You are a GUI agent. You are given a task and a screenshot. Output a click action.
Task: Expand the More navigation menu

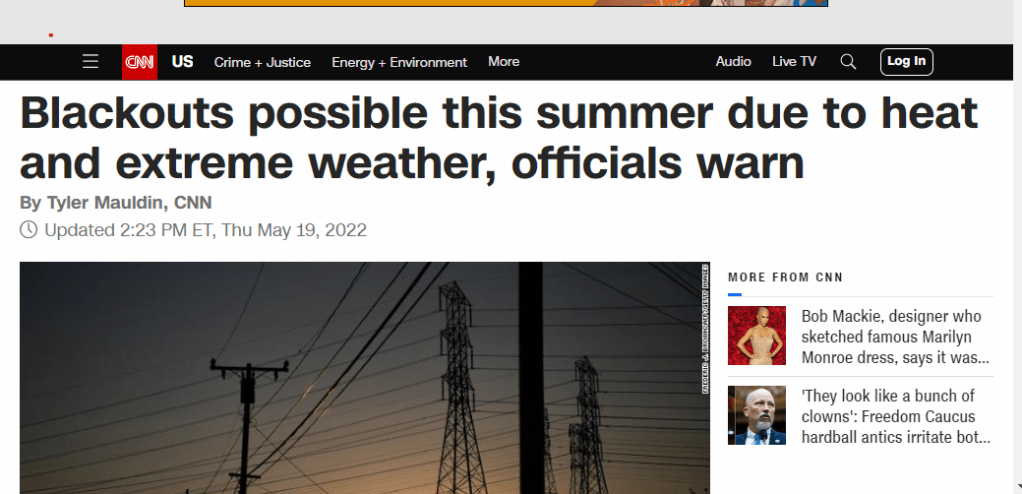click(x=503, y=62)
